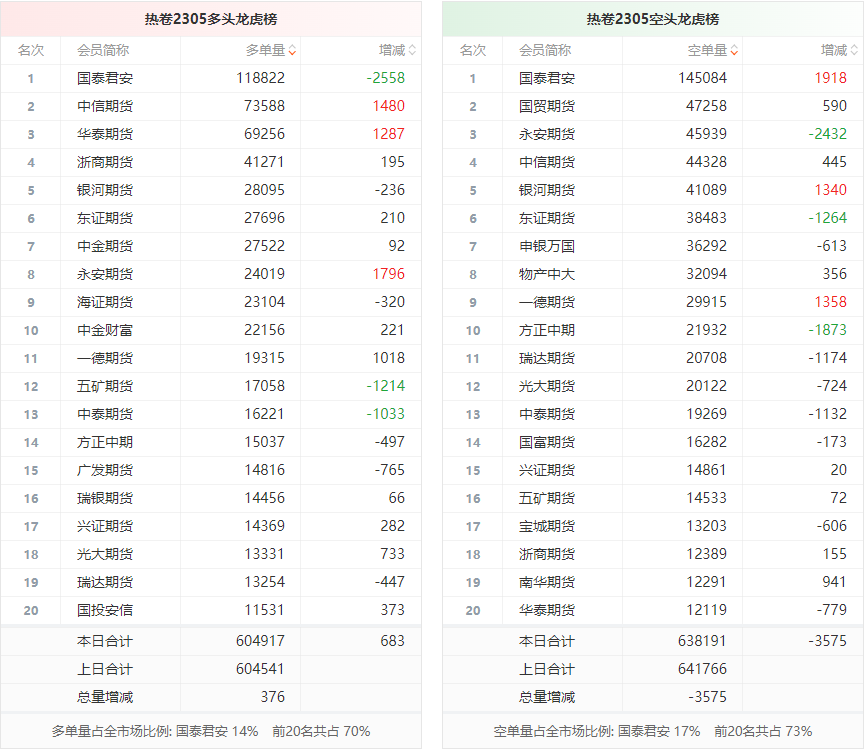Open 国泰君安 in the long positions table
This screenshot has width=864, height=749.
(x=105, y=78)
